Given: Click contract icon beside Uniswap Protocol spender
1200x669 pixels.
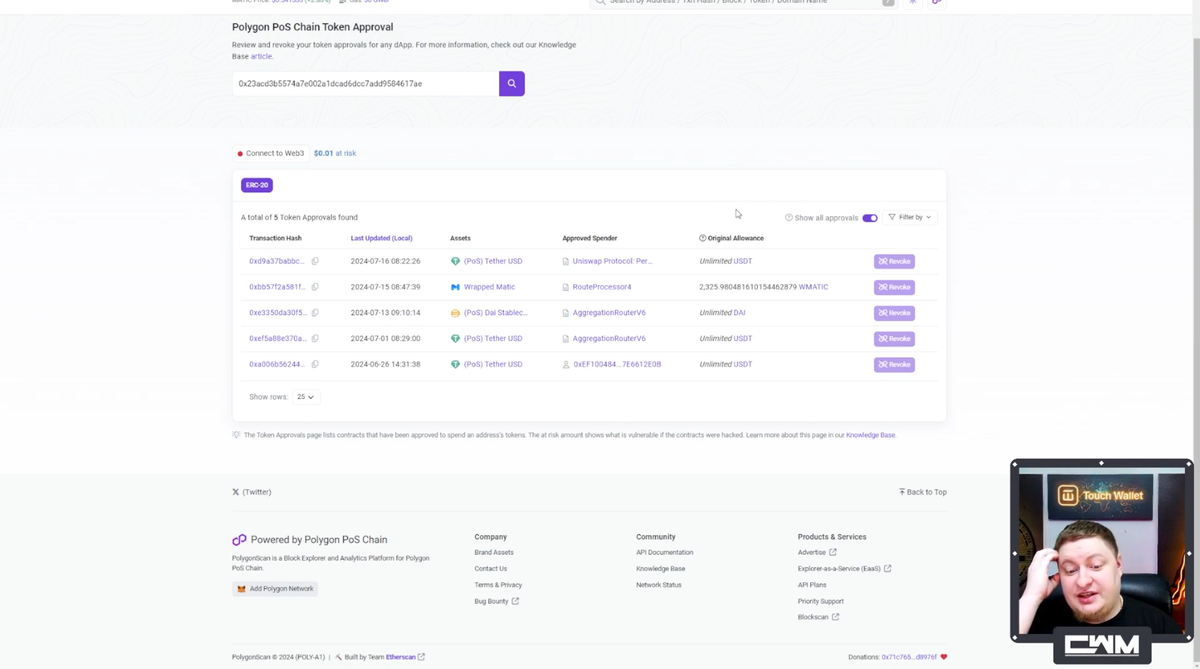Looking at the screenshot, I should 566,261.
